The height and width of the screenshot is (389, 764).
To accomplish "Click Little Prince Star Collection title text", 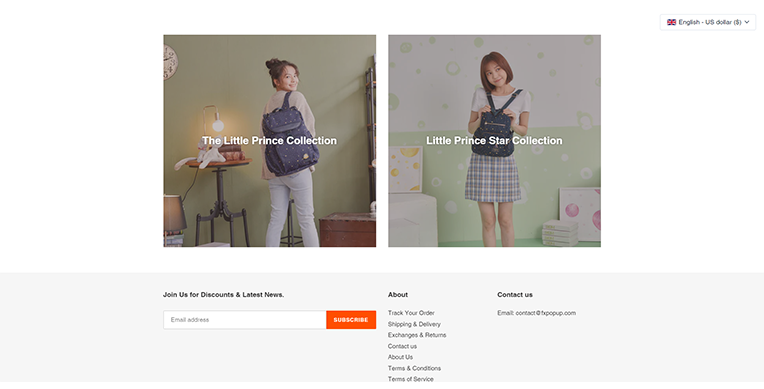I will (x=494, y=140).
